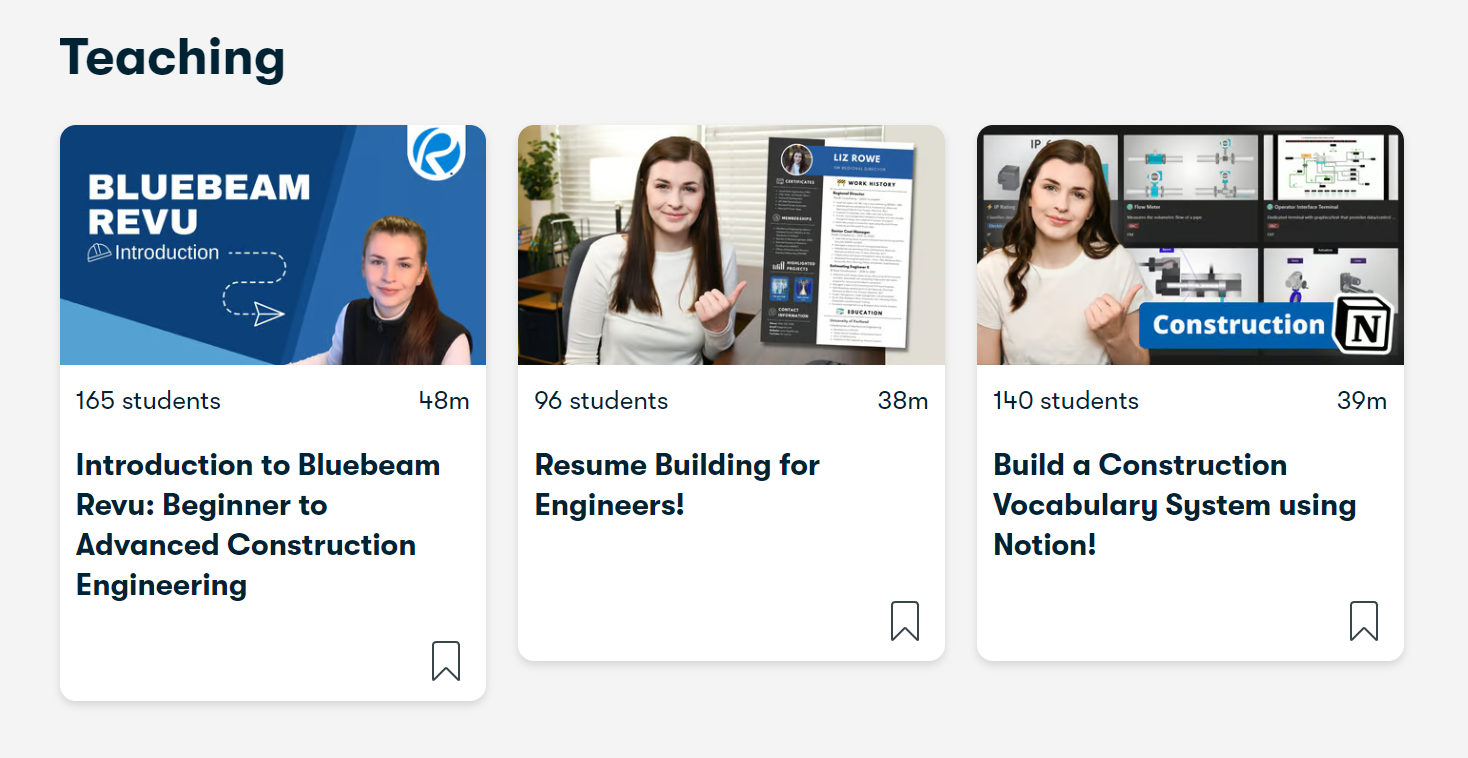The image size is (1468, 758).
Task: Click the 'Construction' banner on third thumbnail
Action: pyautogui.click(x=1238, y=325)
